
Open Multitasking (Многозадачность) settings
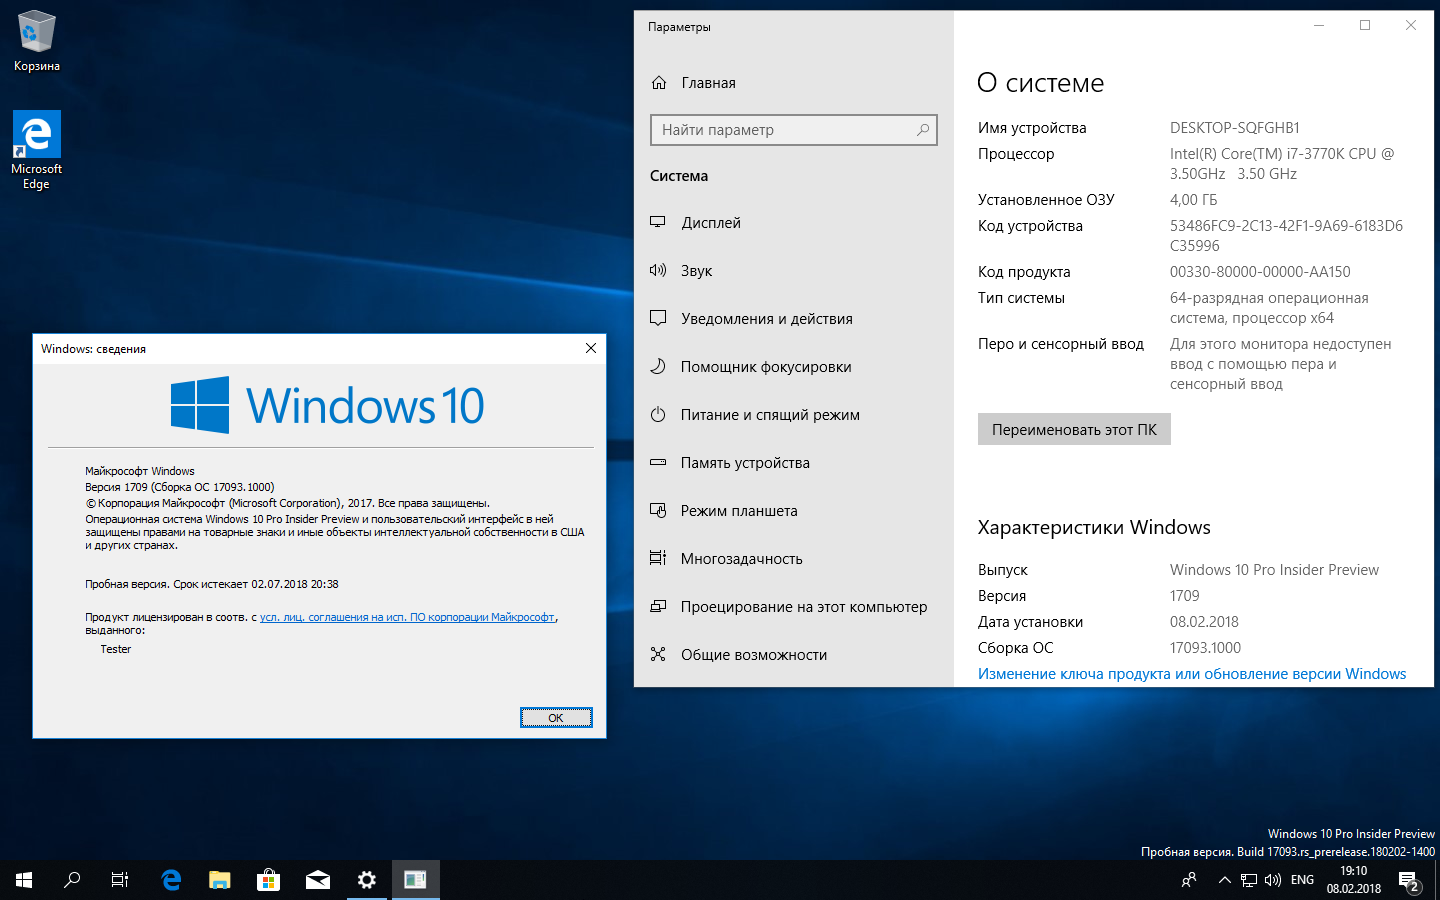pos(741,559)
